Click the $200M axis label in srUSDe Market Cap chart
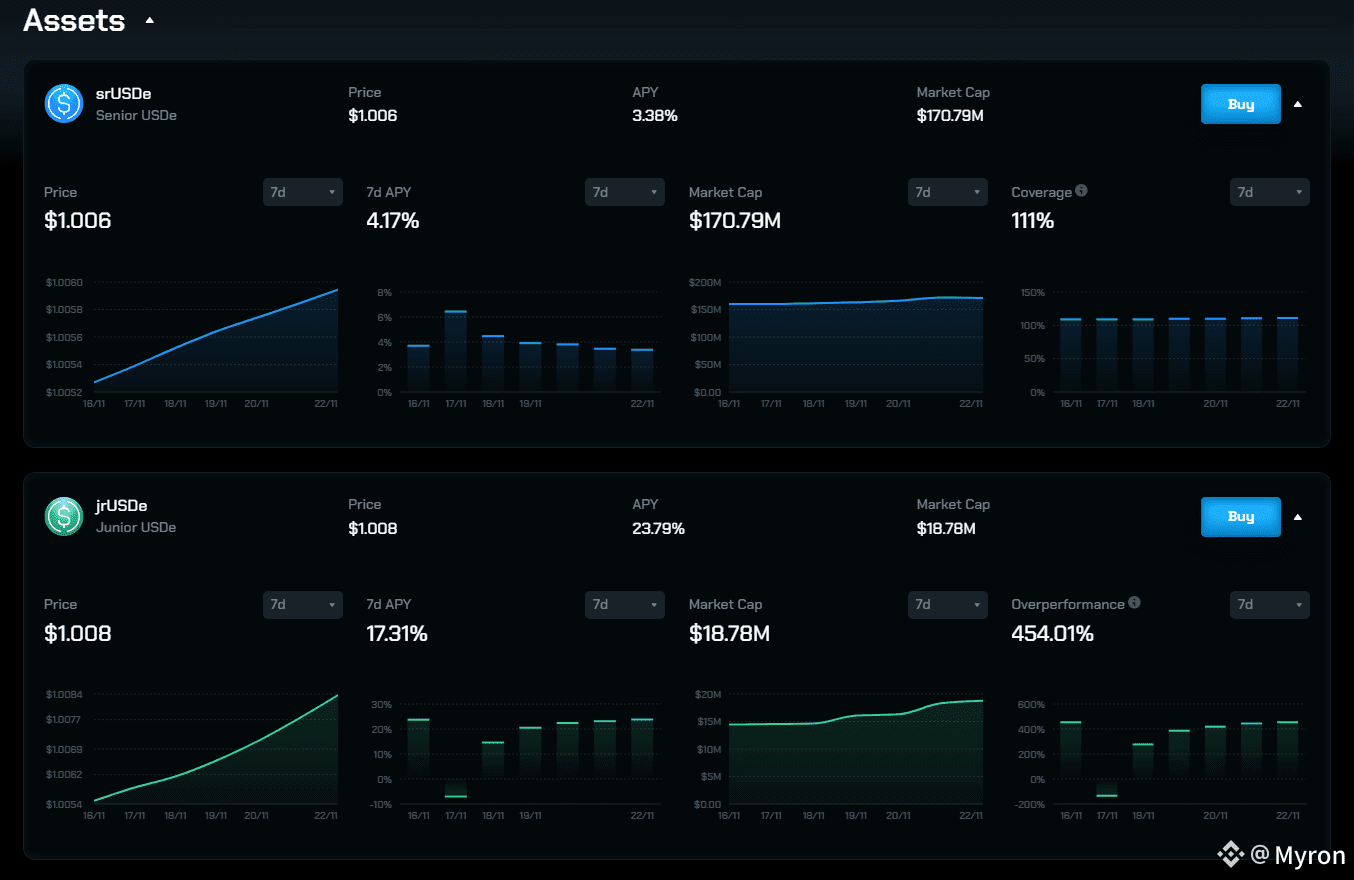Viewport: 1354px width, 880px height. pos(705,283)
